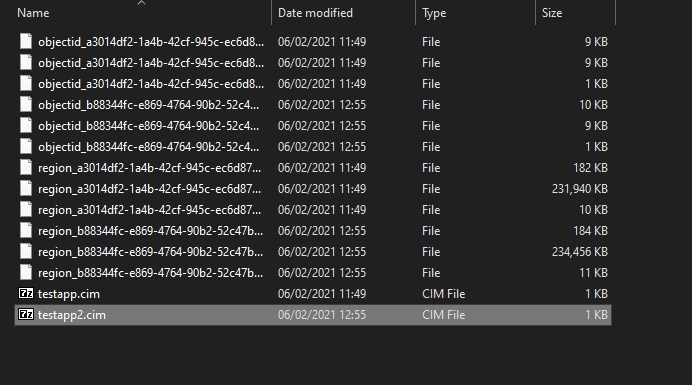The width and height of the screenshot is (692, 385).
Task: Toggle sort direction using the up arrow above Name
Action: pos(141,3)
